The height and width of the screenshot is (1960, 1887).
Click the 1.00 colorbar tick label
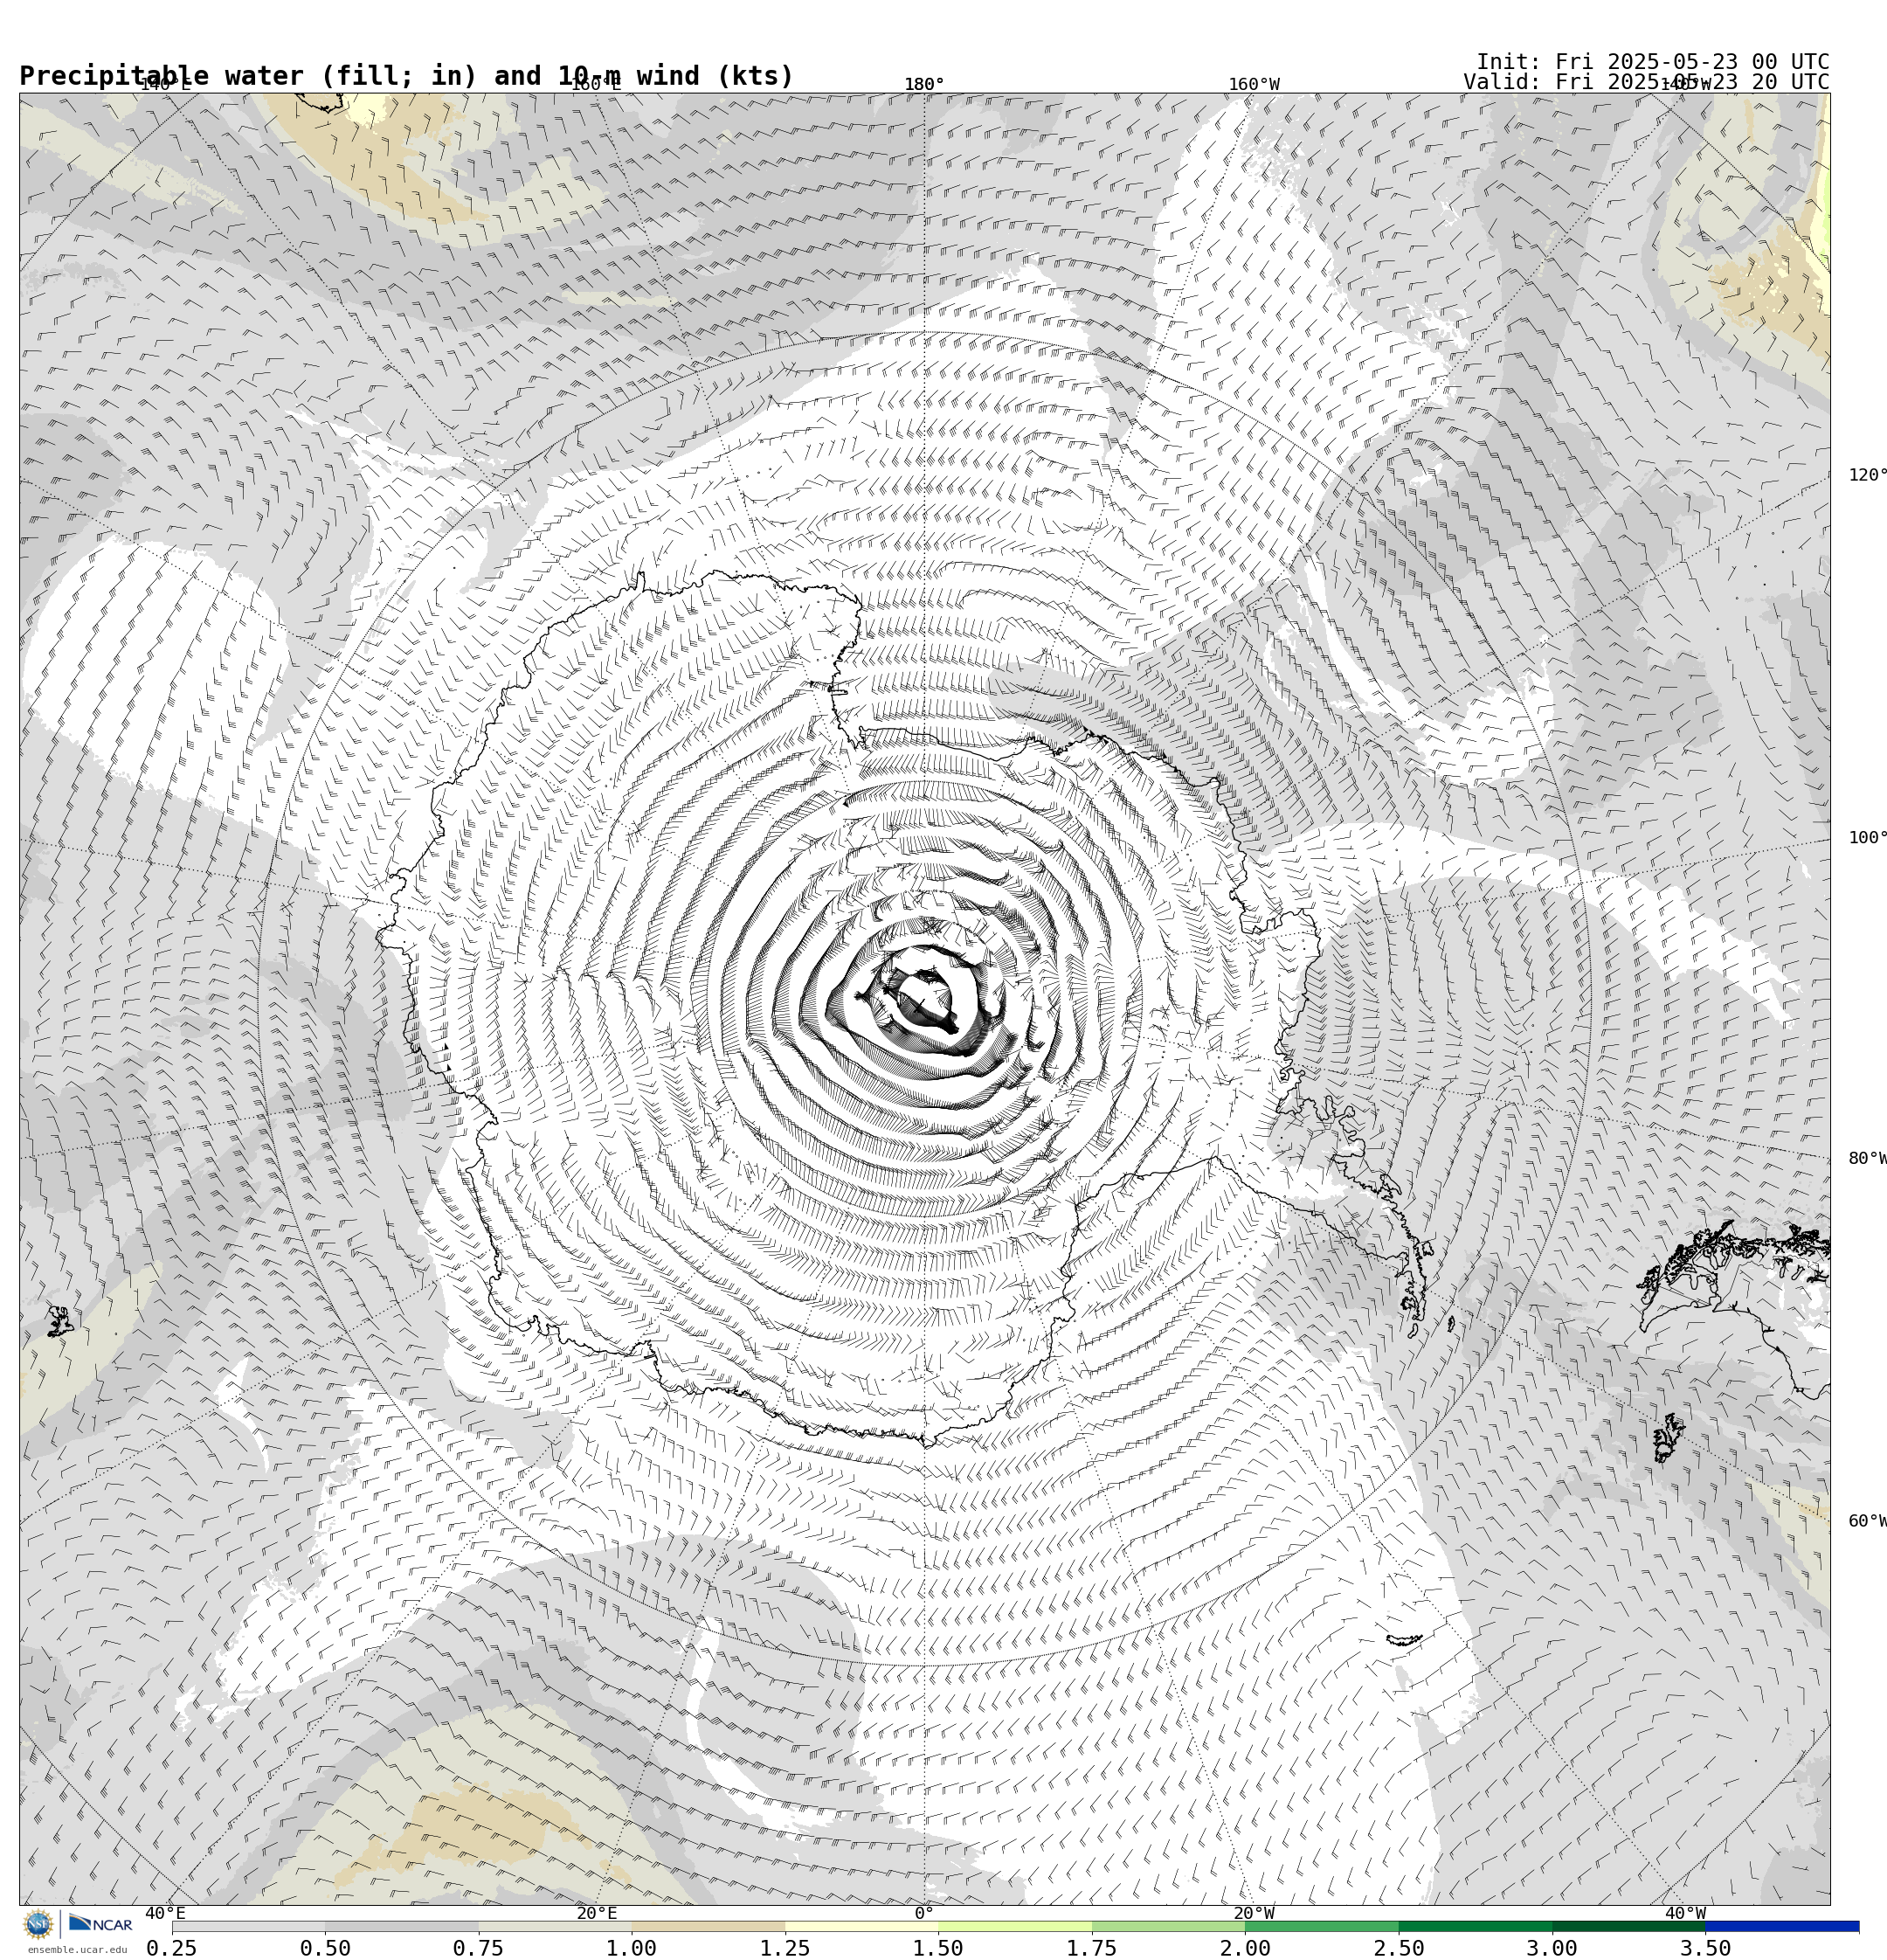coord(632,1948)
